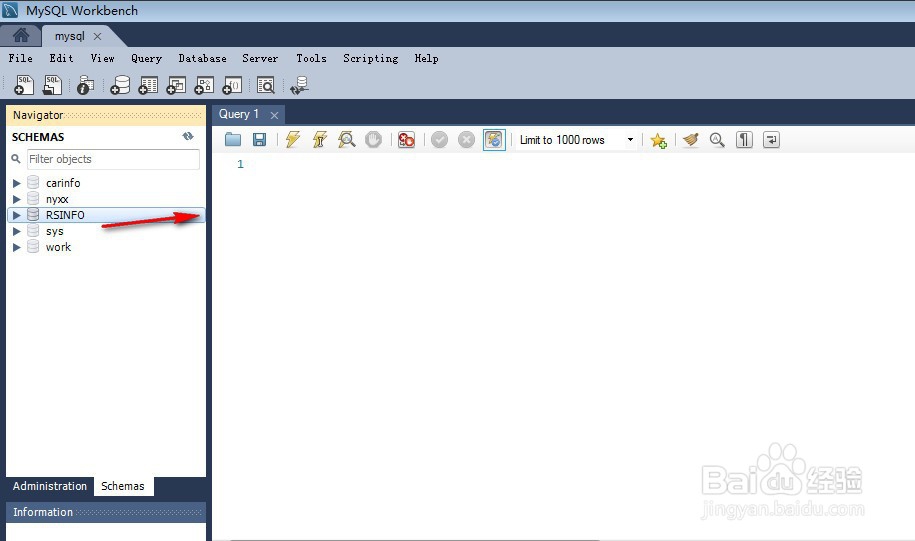Image resolution: width=915 pixels, height=541 pixels.
Task: Toggle continue on error icon
Action: [x=406, y=139]
